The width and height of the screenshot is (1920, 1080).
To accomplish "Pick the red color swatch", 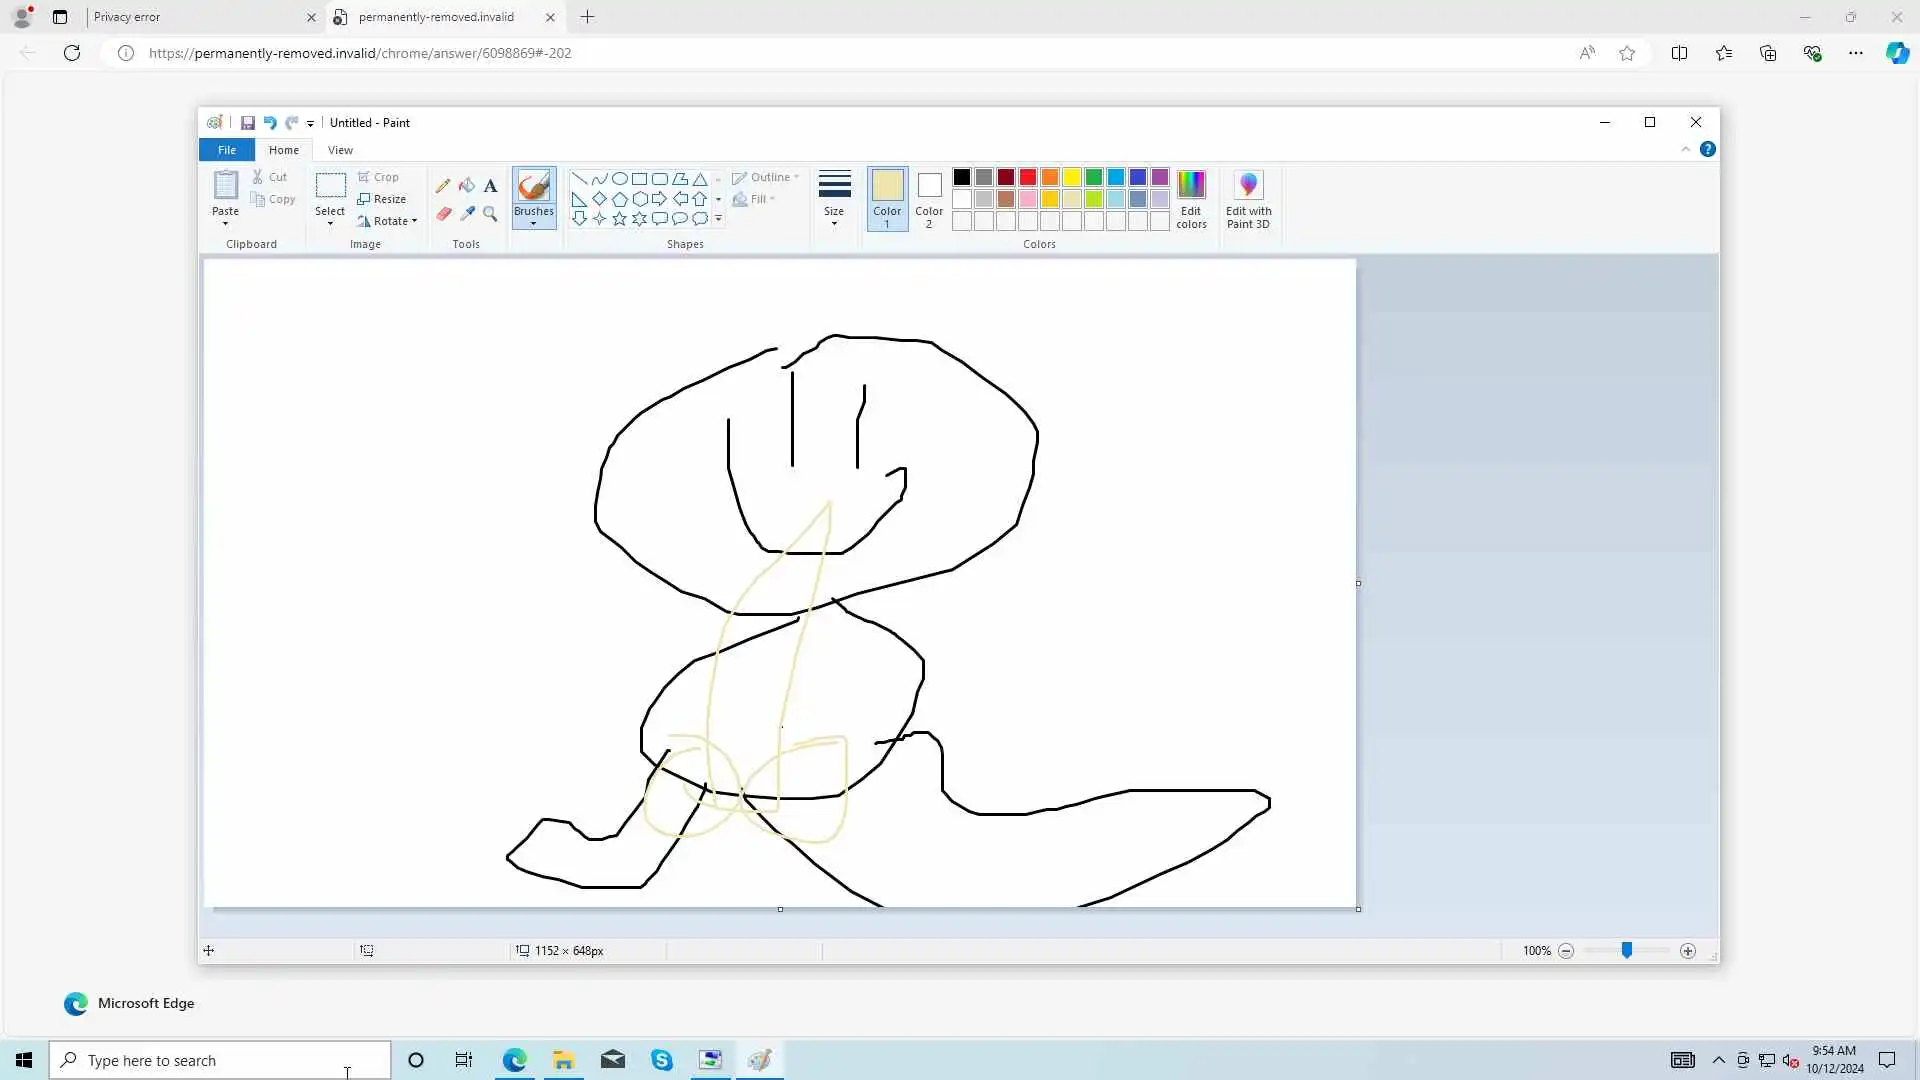I will click(x=1028, y=177).
